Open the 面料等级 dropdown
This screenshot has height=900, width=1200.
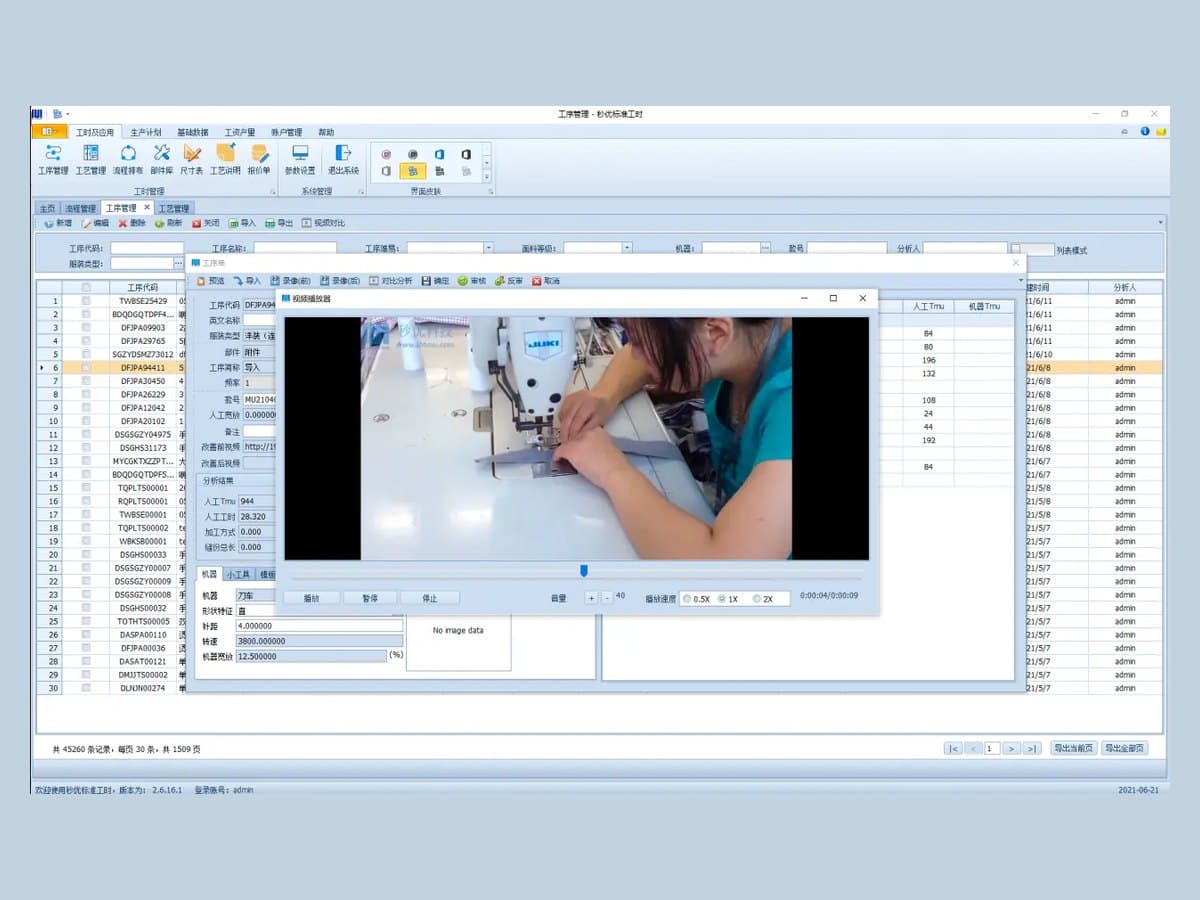627,248
